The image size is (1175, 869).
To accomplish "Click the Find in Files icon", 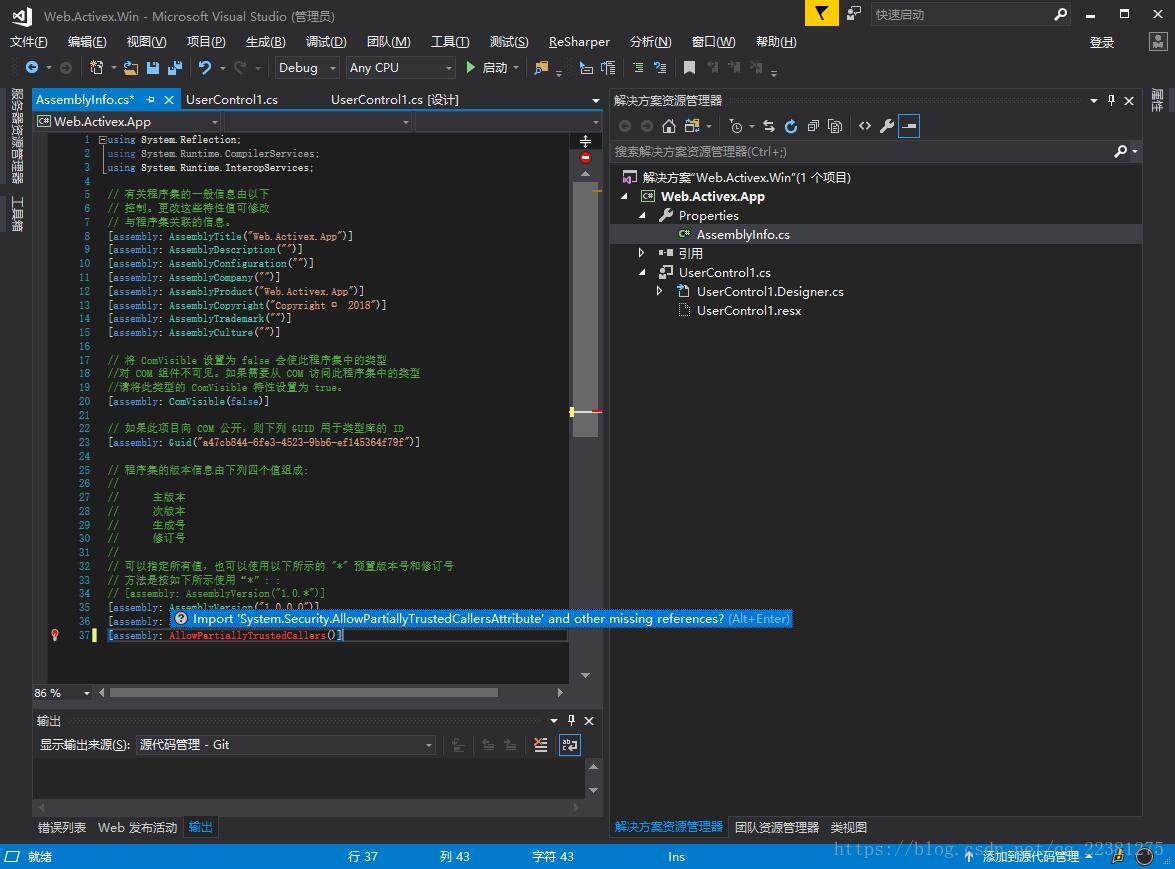I will click(x=540, y=68).
